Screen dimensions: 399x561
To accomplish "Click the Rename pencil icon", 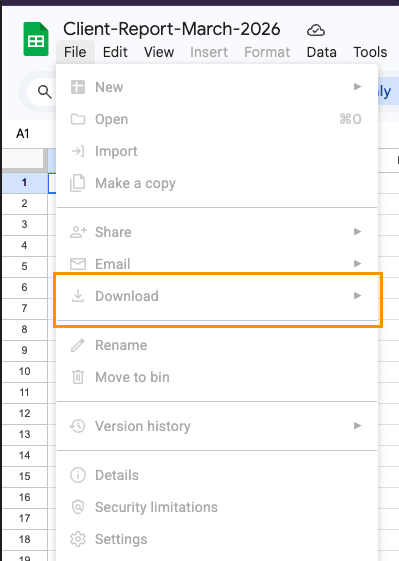I will (78, 345).
